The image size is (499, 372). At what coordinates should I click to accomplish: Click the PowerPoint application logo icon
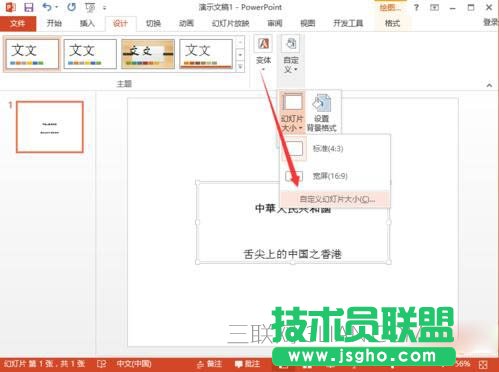(11, 7)
